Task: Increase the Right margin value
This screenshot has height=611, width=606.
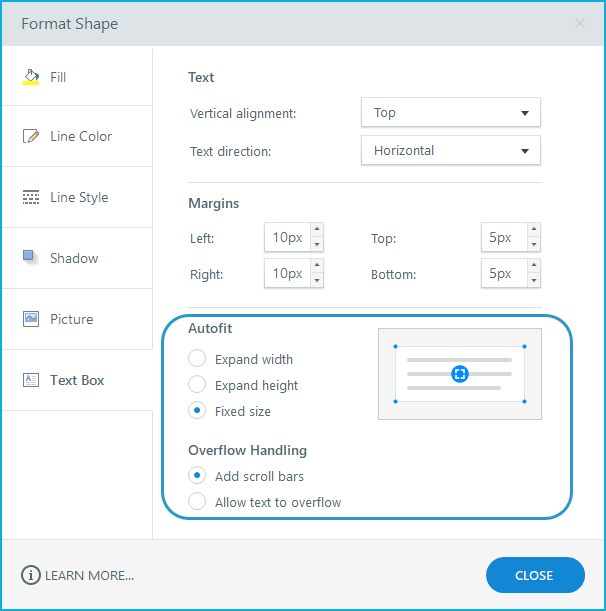Action: tap(317, 265)
